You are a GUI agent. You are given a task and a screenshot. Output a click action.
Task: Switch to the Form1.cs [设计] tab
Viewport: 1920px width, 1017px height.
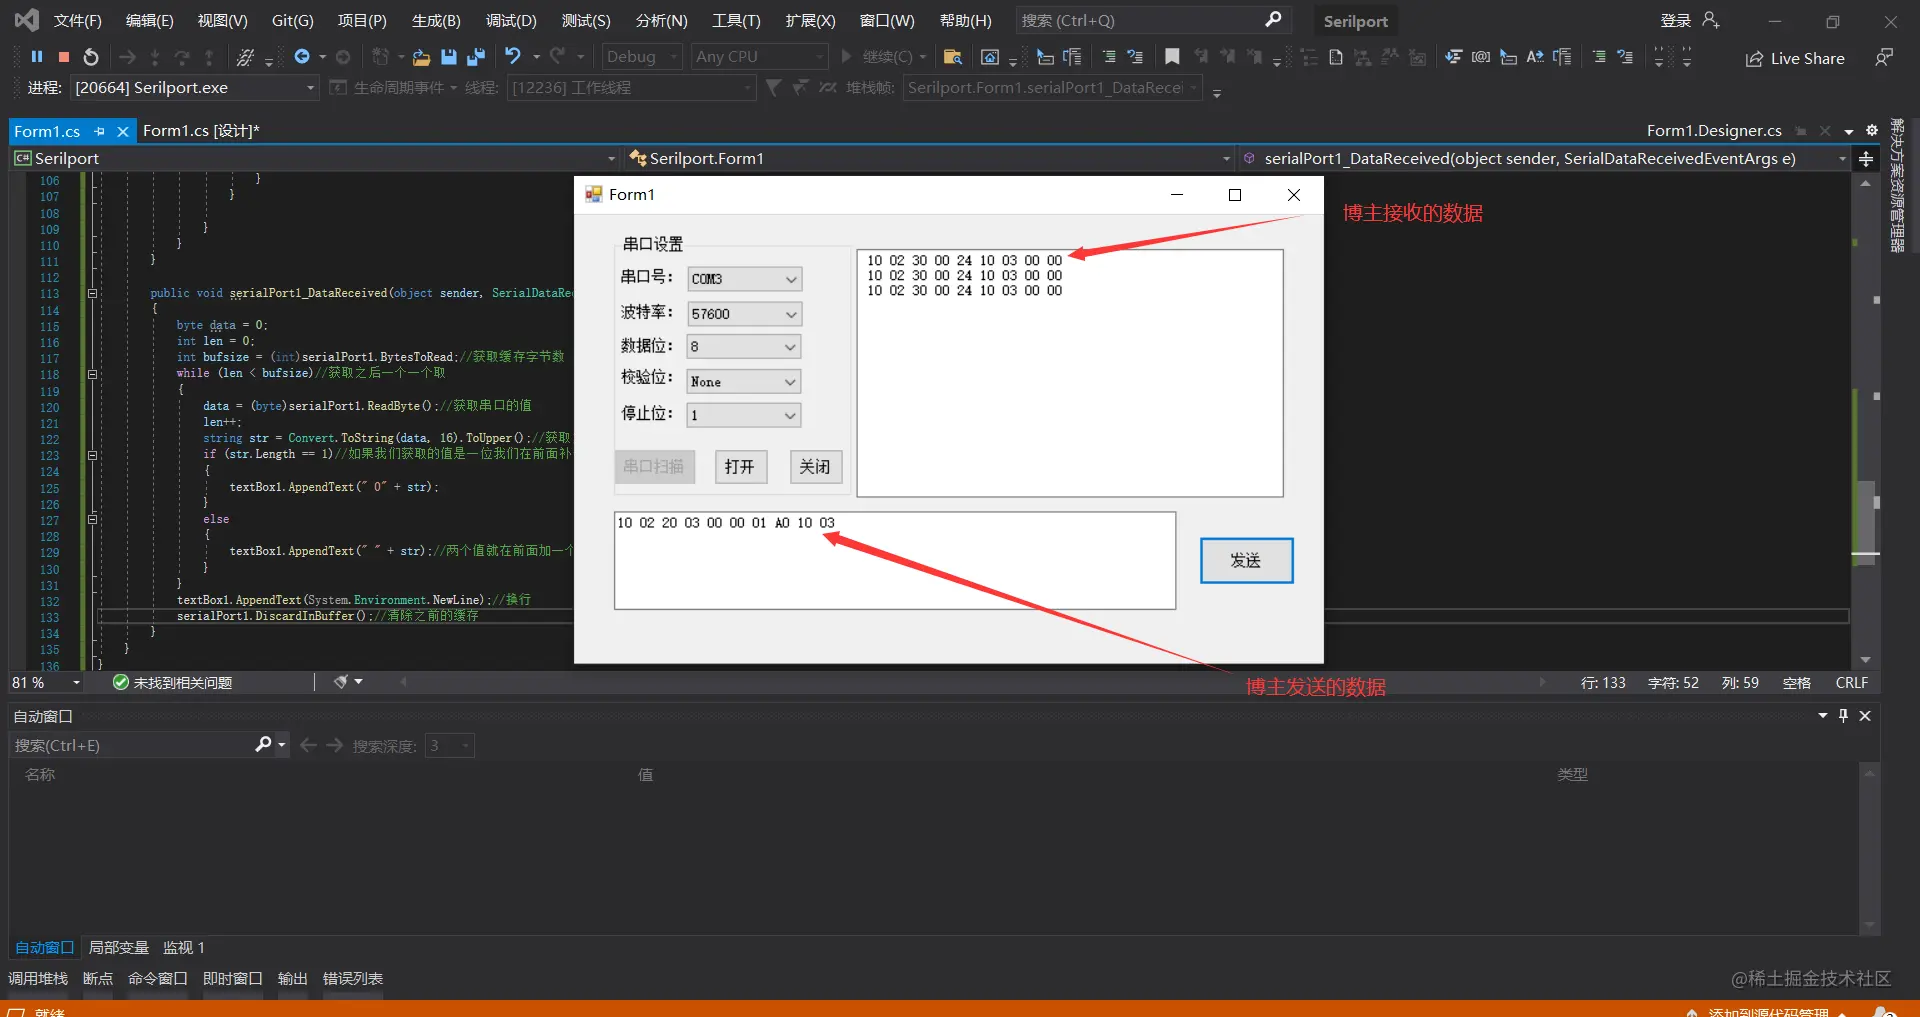click(201, 131)
